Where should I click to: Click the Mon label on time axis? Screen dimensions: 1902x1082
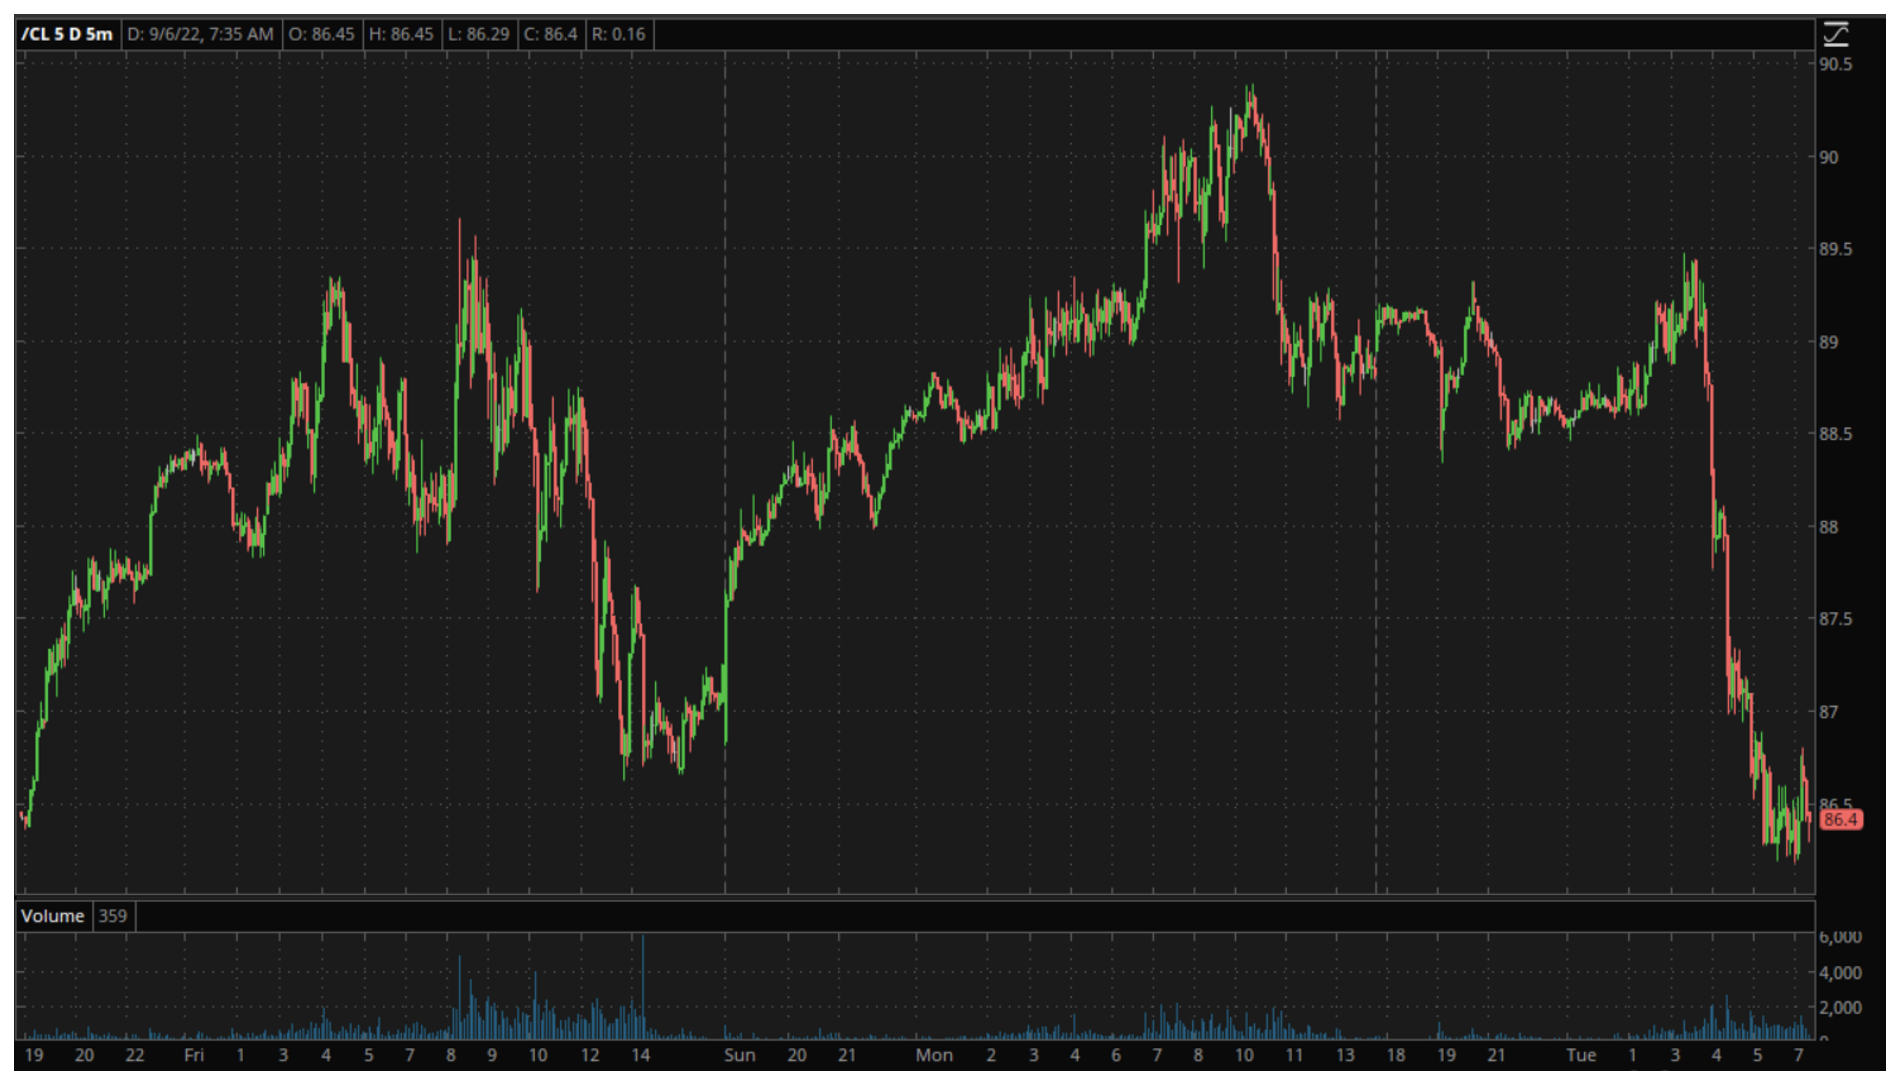[934, 1055]
